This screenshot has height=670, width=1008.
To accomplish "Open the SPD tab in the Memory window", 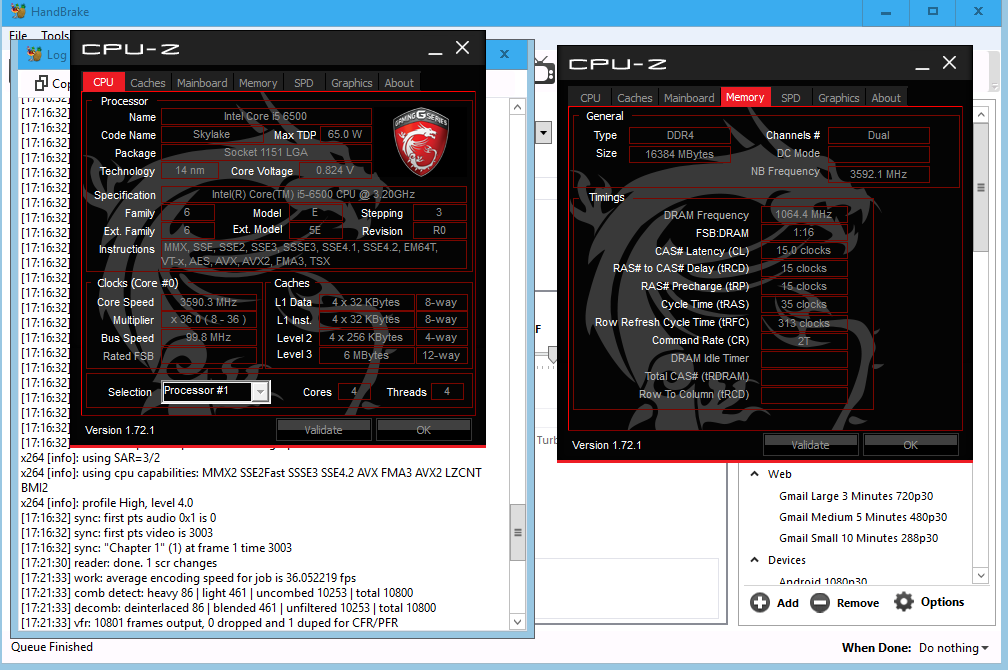I will (x=790, y=98).
